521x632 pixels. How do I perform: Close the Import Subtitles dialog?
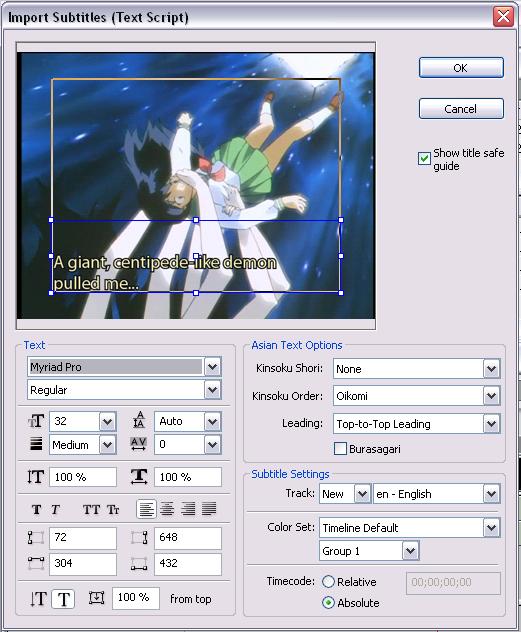[503, 17]
